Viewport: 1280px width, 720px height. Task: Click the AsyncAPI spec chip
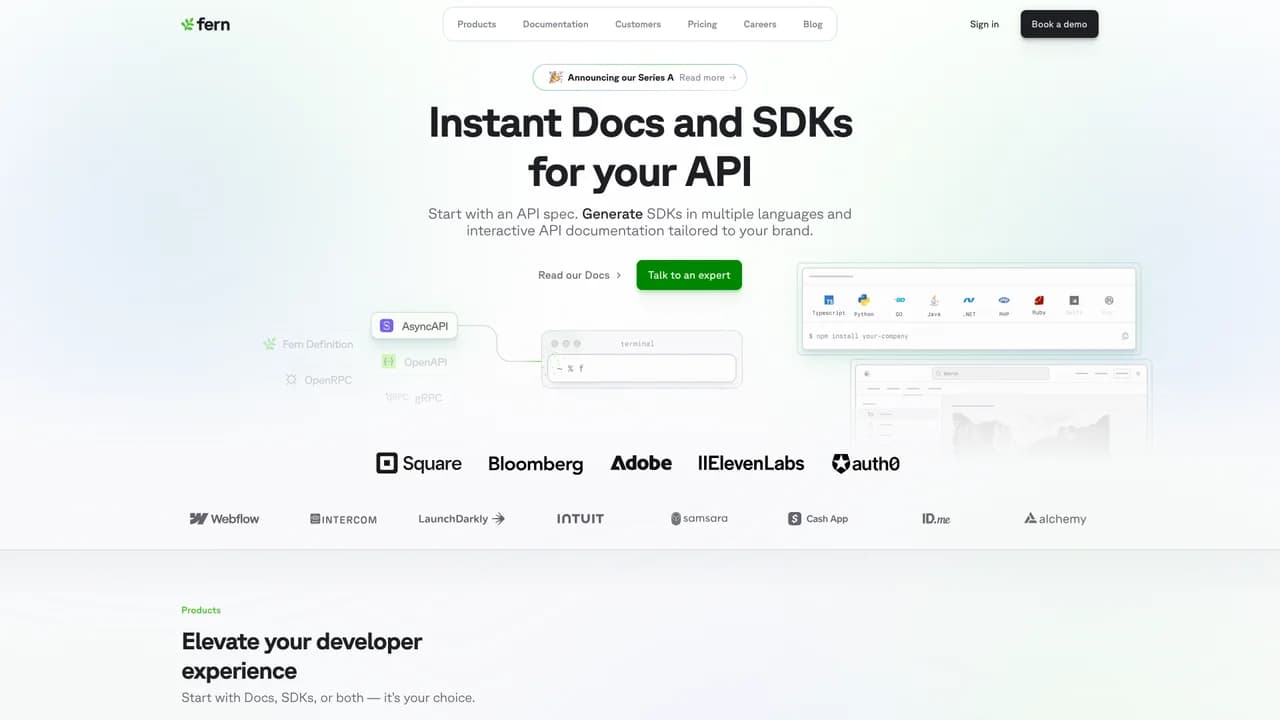414,326
